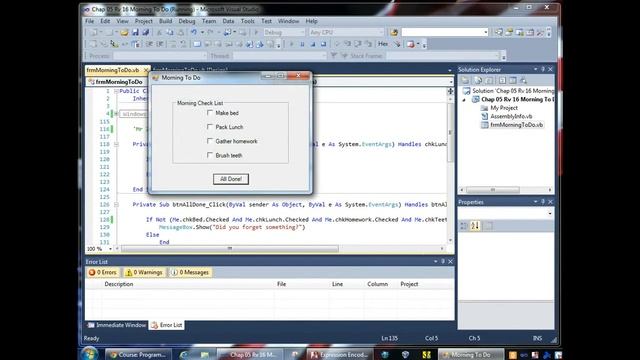Screen dimensions: 640x360
Task: Sort error list by Line column
Action: coord(337,284)
